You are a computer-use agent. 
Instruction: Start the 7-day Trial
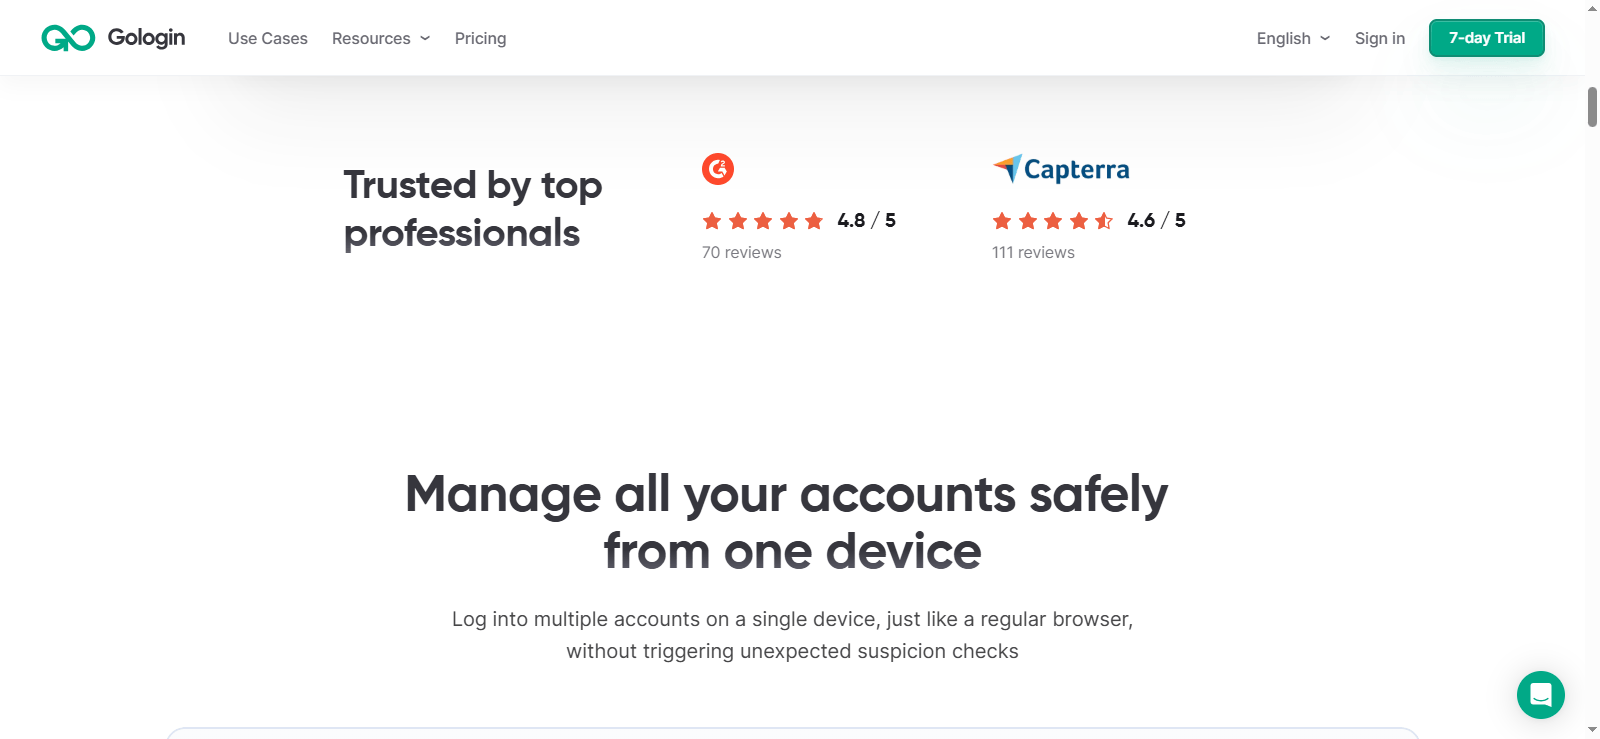[1487, 38]
